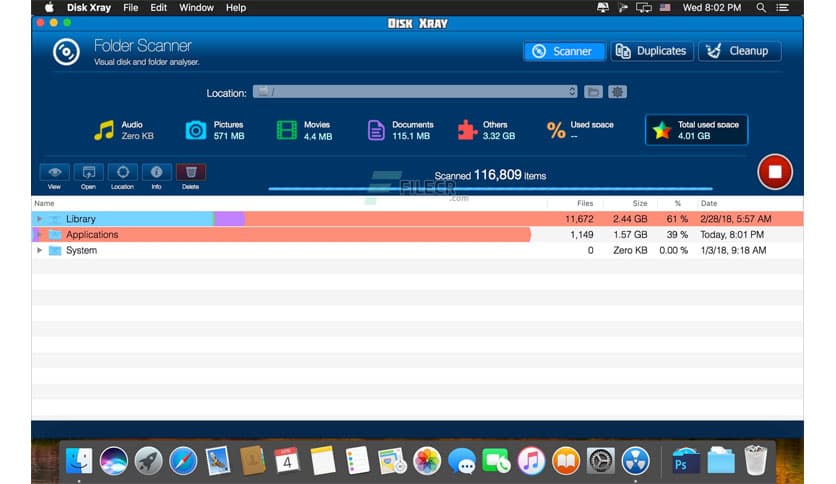This screenshot has height=484, width=836.
Task: Click the Open toolbar icon
Action: (x=89, y=172)
